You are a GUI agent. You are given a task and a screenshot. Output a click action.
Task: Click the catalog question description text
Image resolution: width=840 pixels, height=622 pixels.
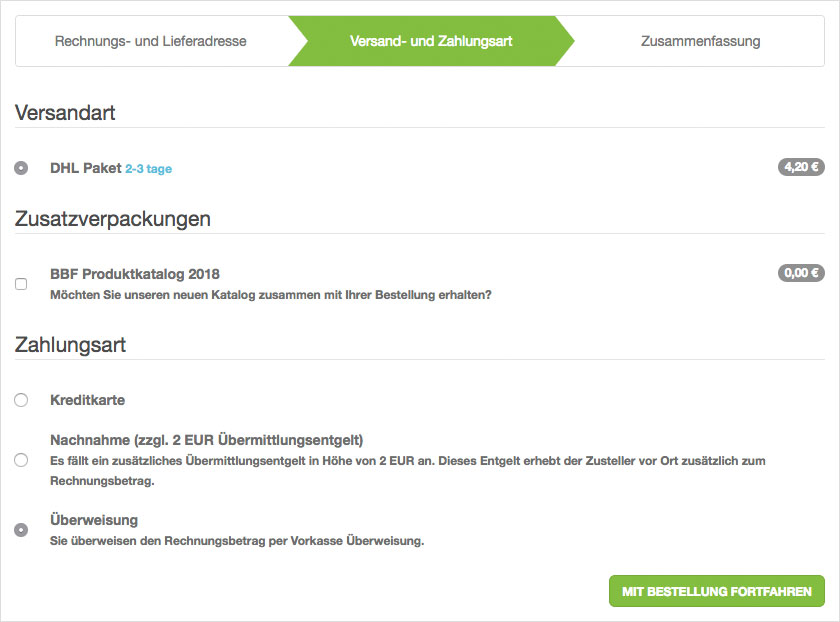point(271,295)
